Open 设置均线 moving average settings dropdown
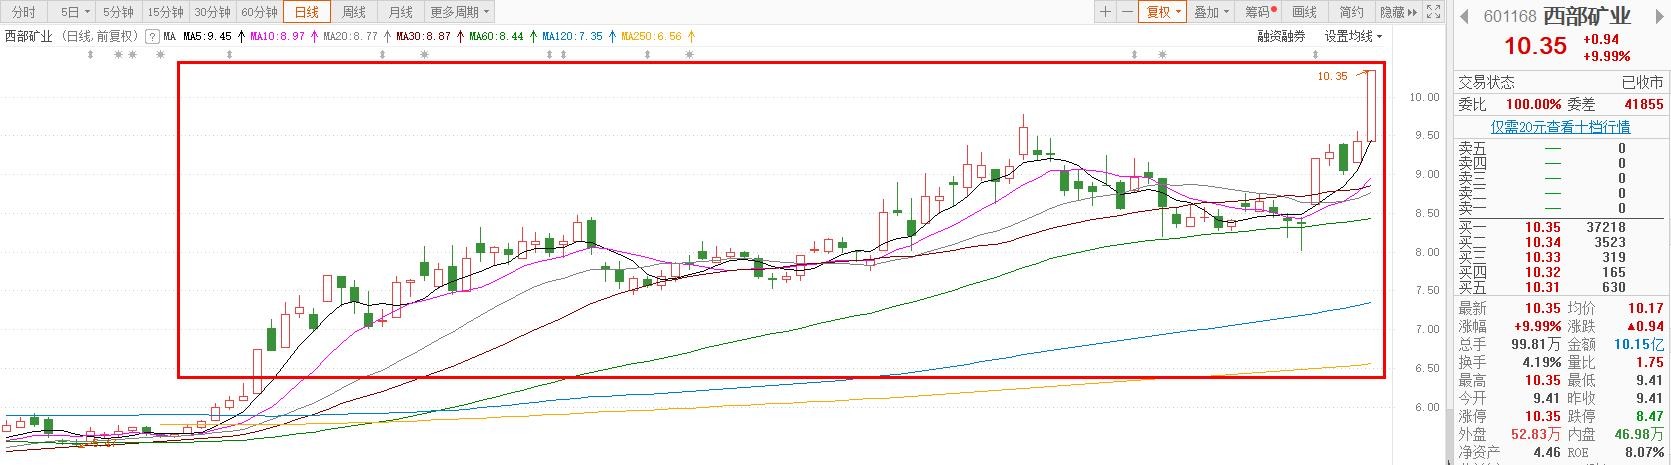This screenshot has width=1671, height=465. [1353, 36]
